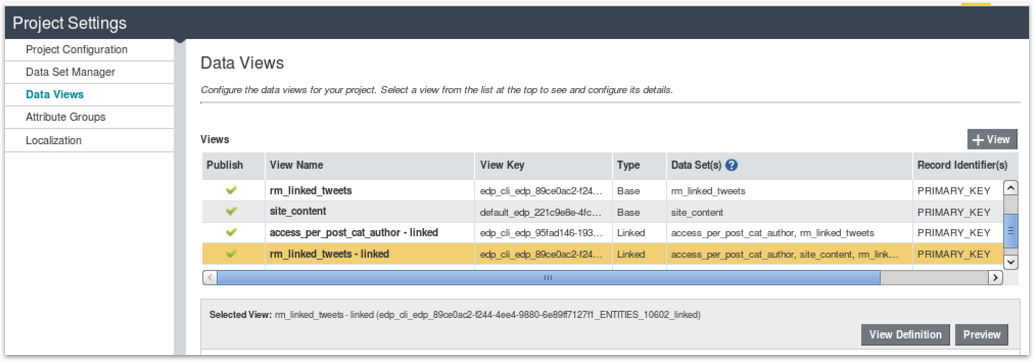Click Linked type cell in access_per_post_cat_author row

click(x=631, y=233)
